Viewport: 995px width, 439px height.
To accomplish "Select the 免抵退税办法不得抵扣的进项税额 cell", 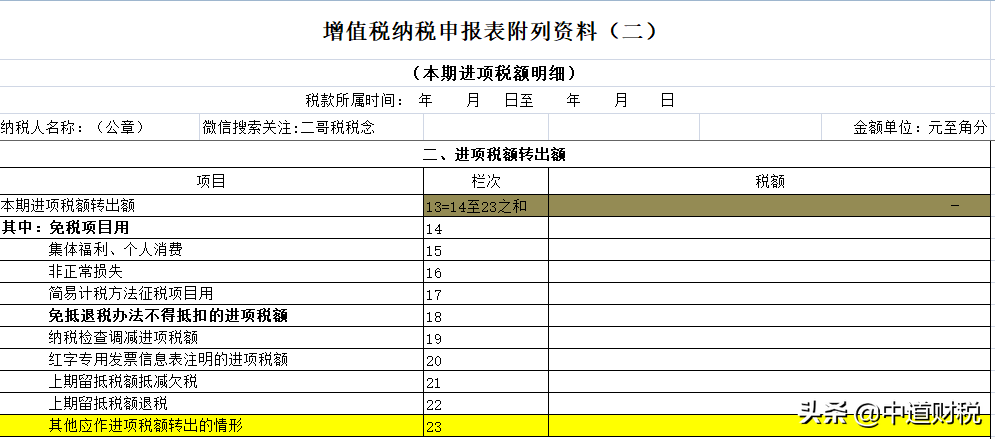I will click(168, 316).
